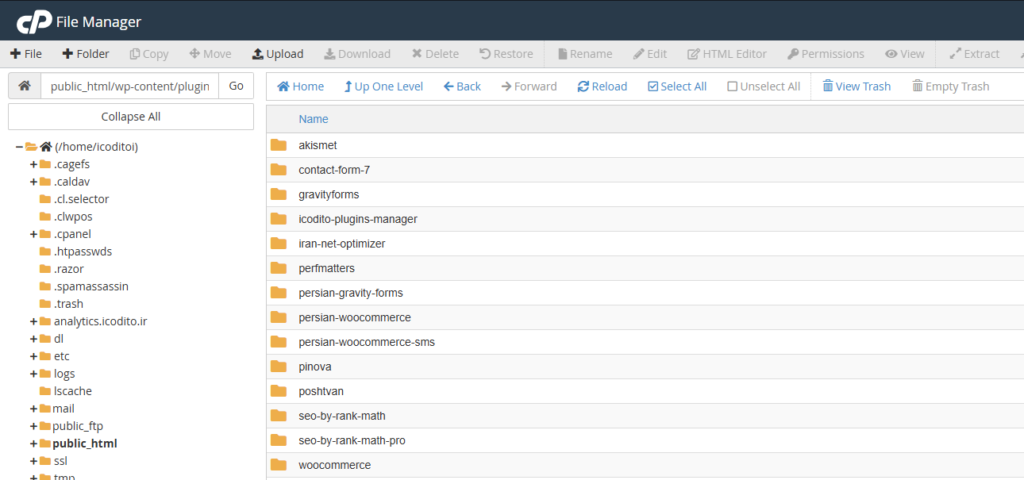Click Unselect All checkbox
The image size is (1024, 480).
pos(764,86)
